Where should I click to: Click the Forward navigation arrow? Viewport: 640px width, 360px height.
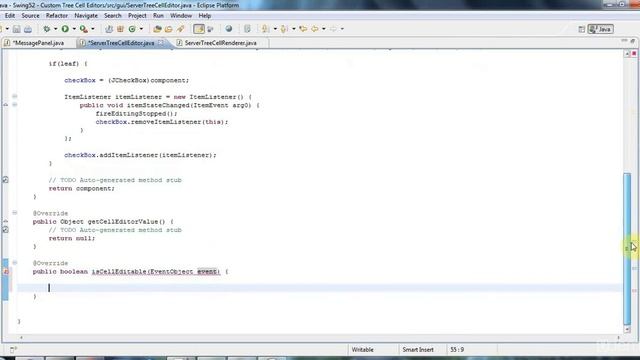[x=333, y=29]
